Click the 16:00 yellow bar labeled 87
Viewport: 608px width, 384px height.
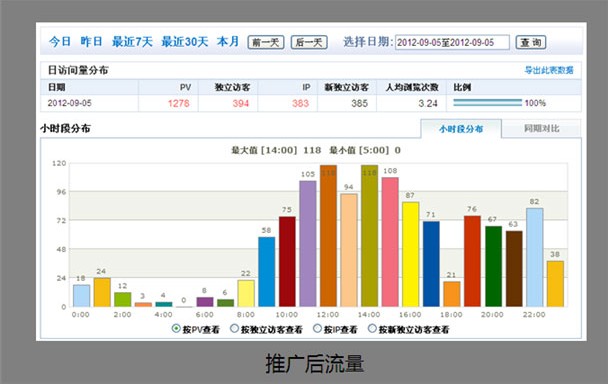pyautogui.click(x=411, y=254)
